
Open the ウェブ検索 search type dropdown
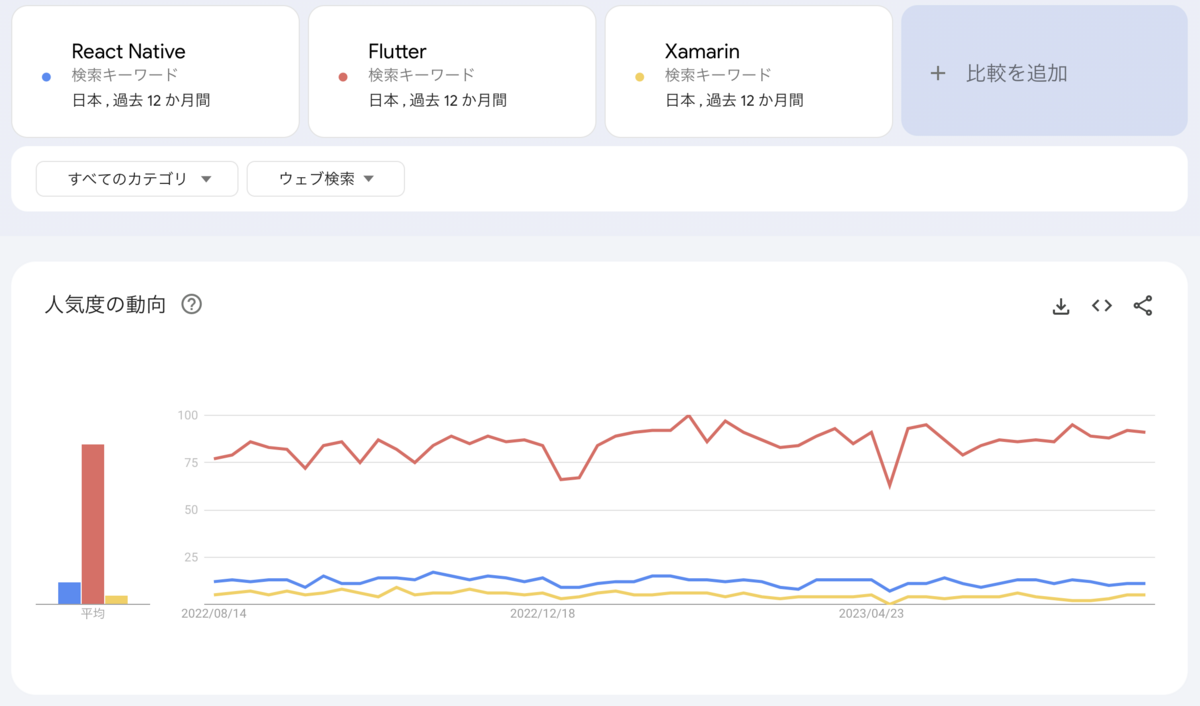pyautogui.click(x=326, y=179)
